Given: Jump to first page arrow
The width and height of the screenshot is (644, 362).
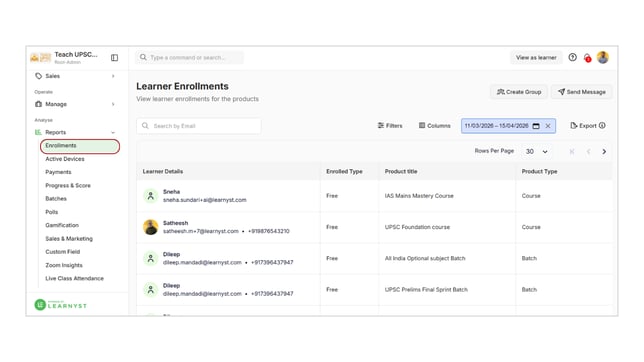Looking at the screenshot, I should pos(572,152).
